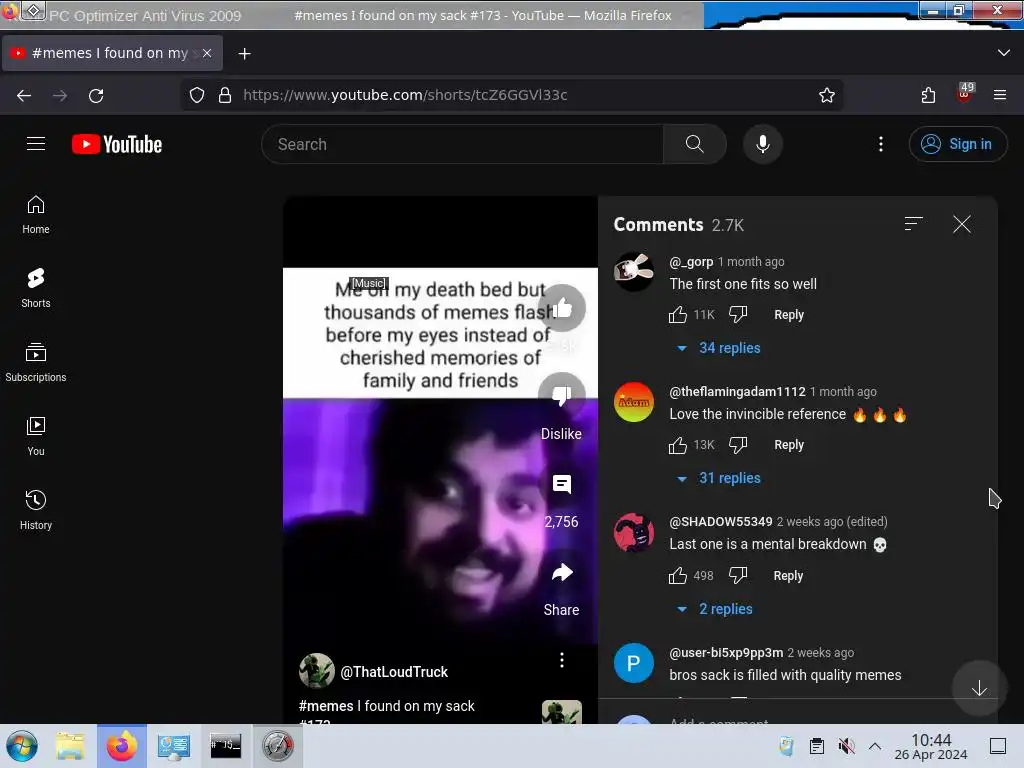Toggle the muted volume tray icon
The image size is (1024, 768).
(846, 746)
